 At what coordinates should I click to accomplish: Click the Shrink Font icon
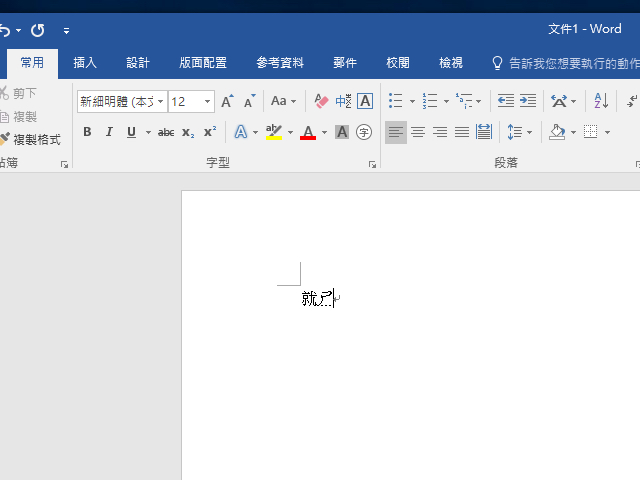250,101
